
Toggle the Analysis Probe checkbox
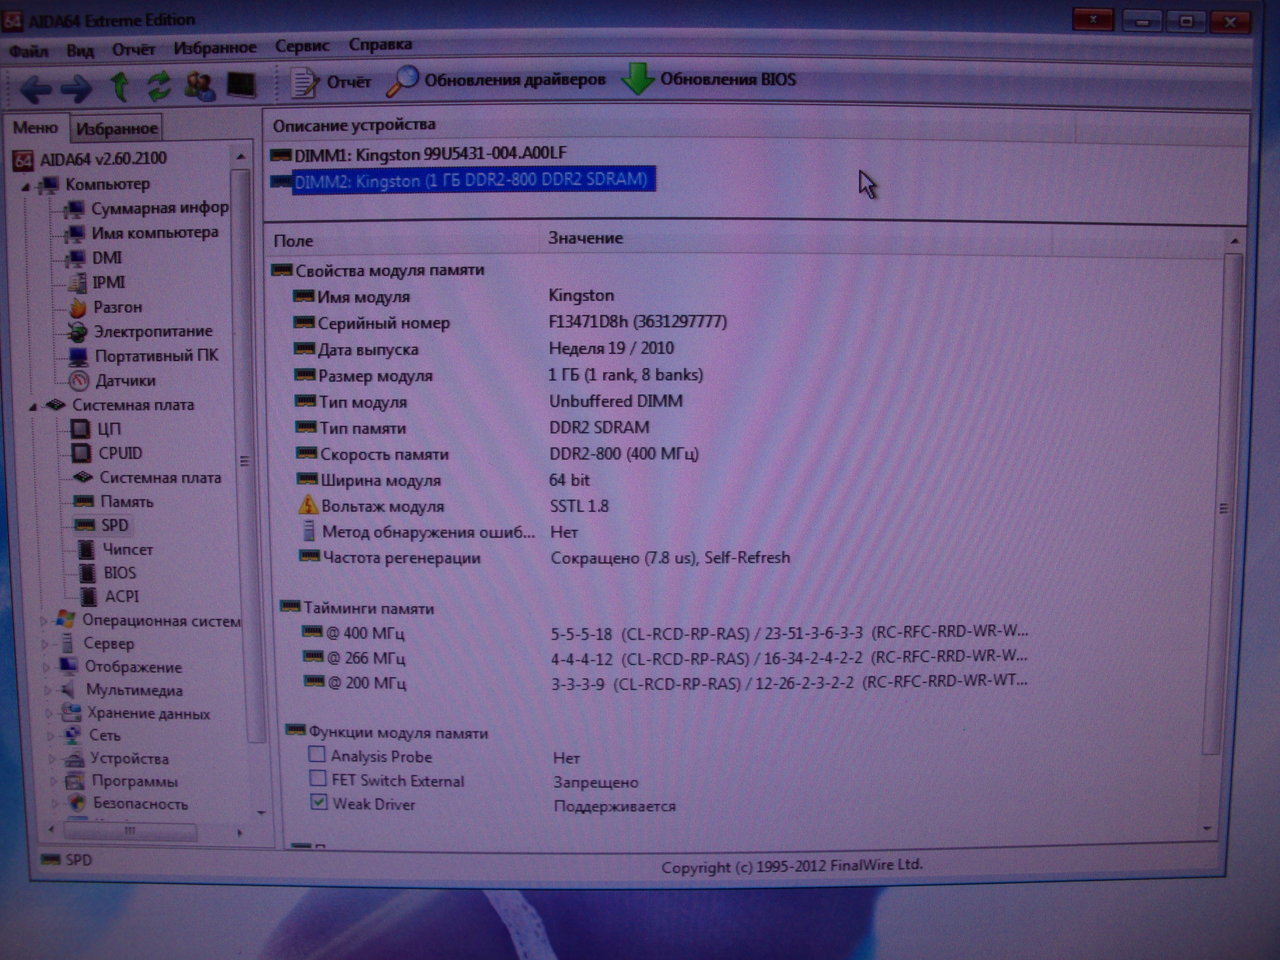point(317,755)
